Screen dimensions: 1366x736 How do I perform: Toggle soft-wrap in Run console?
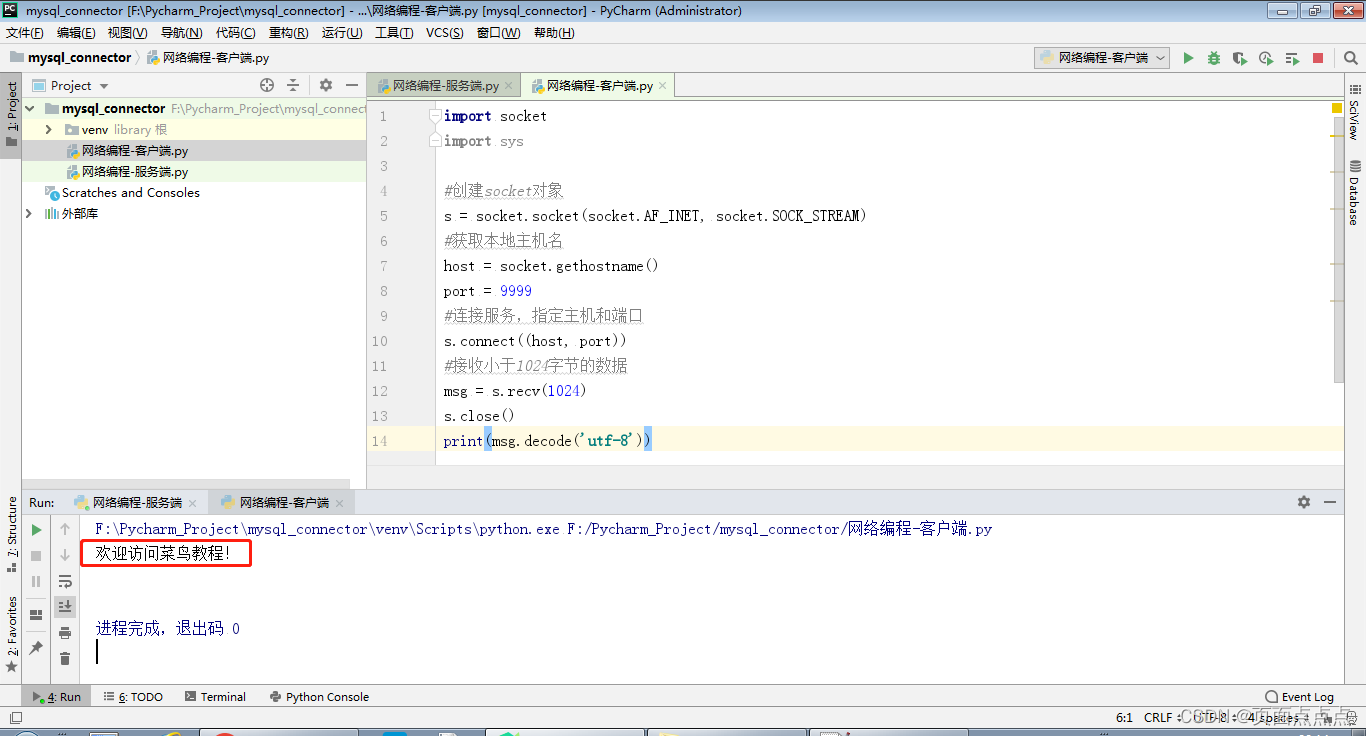coord(65,581)
